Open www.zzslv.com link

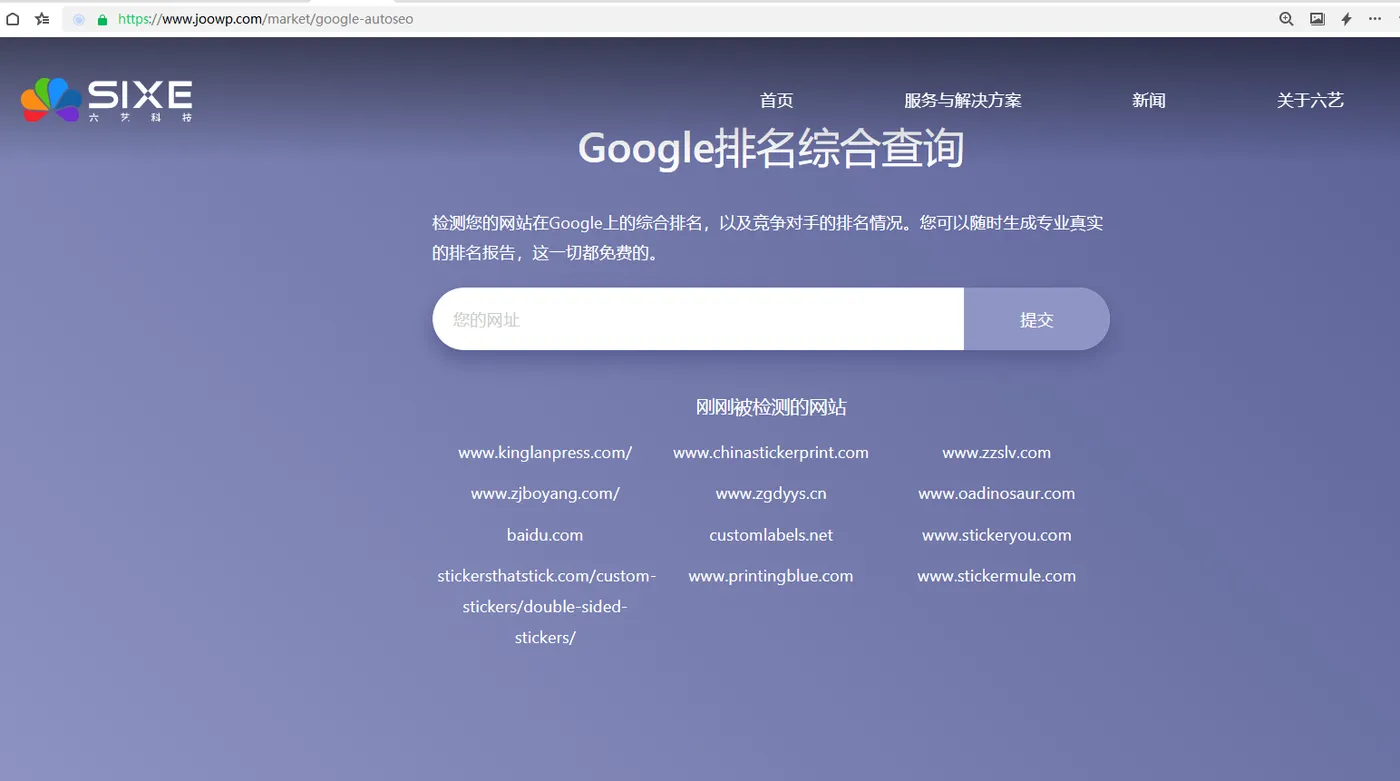(x=997, y=453)
